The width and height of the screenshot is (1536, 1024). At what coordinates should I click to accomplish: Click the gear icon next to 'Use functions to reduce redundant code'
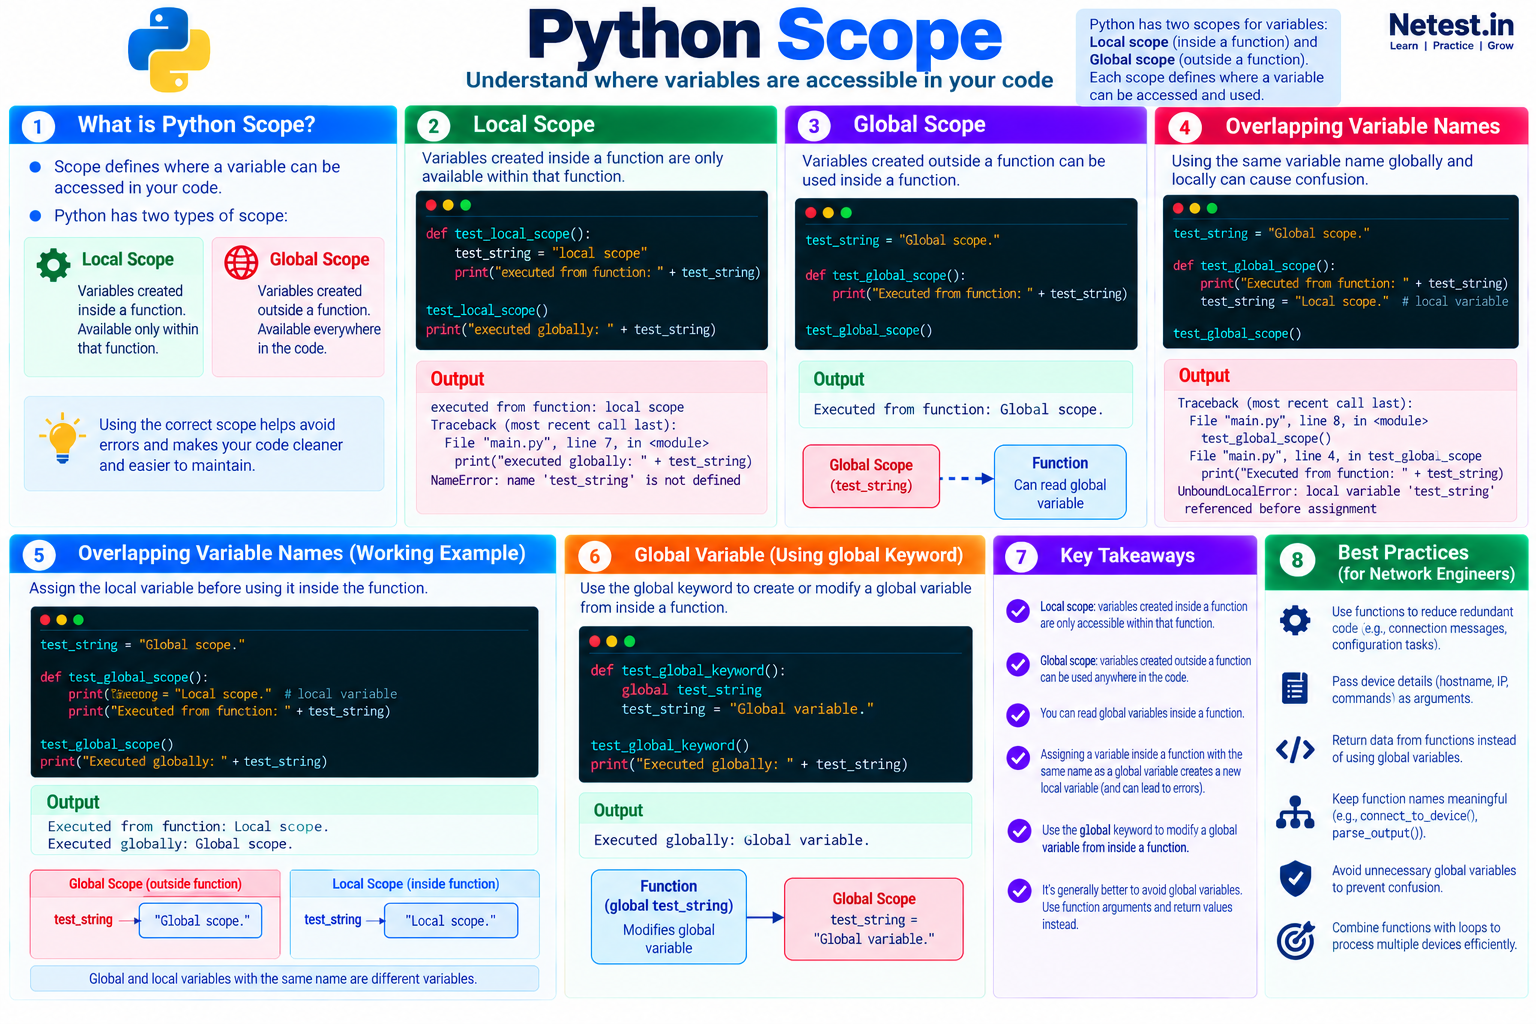[1295, 620]
